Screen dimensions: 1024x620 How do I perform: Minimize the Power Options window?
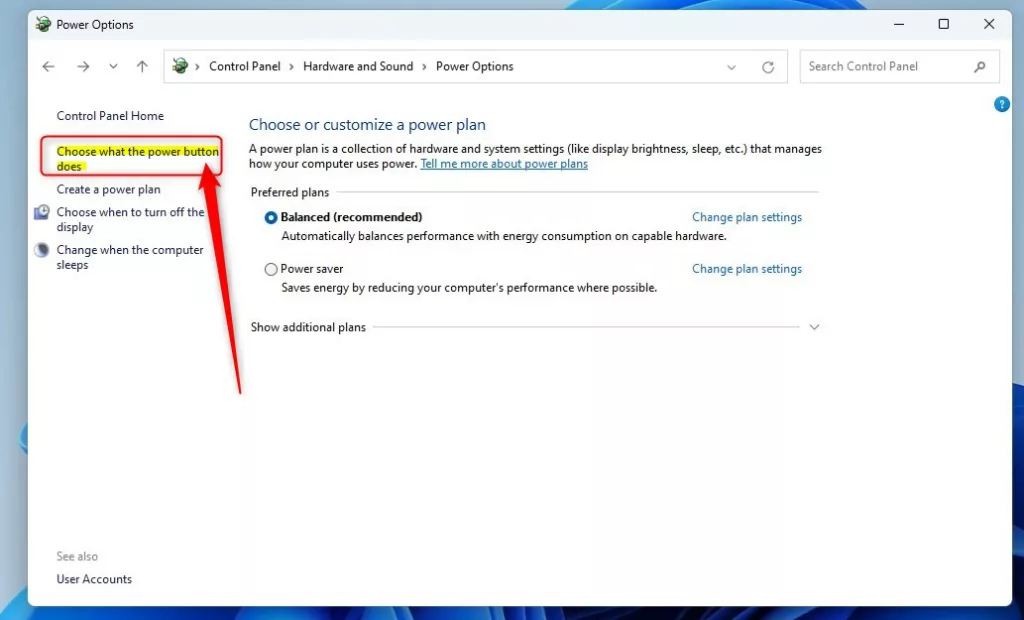point(899,24)
